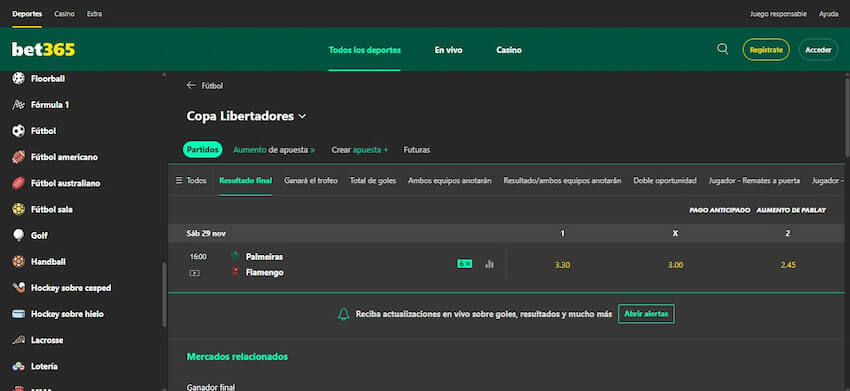This screenshot has width=850, height=391.
Task: Open the Futuras tab
Action: click(417, 150)
